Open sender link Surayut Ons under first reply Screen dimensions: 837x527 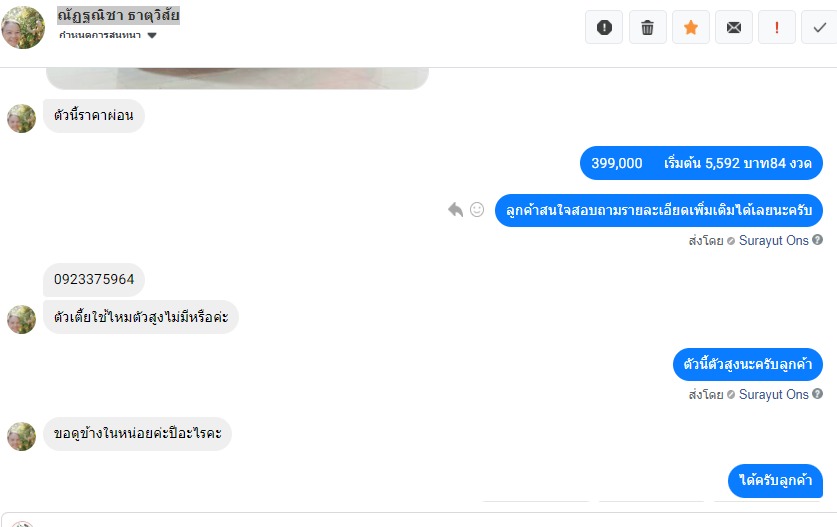(773, 240)
